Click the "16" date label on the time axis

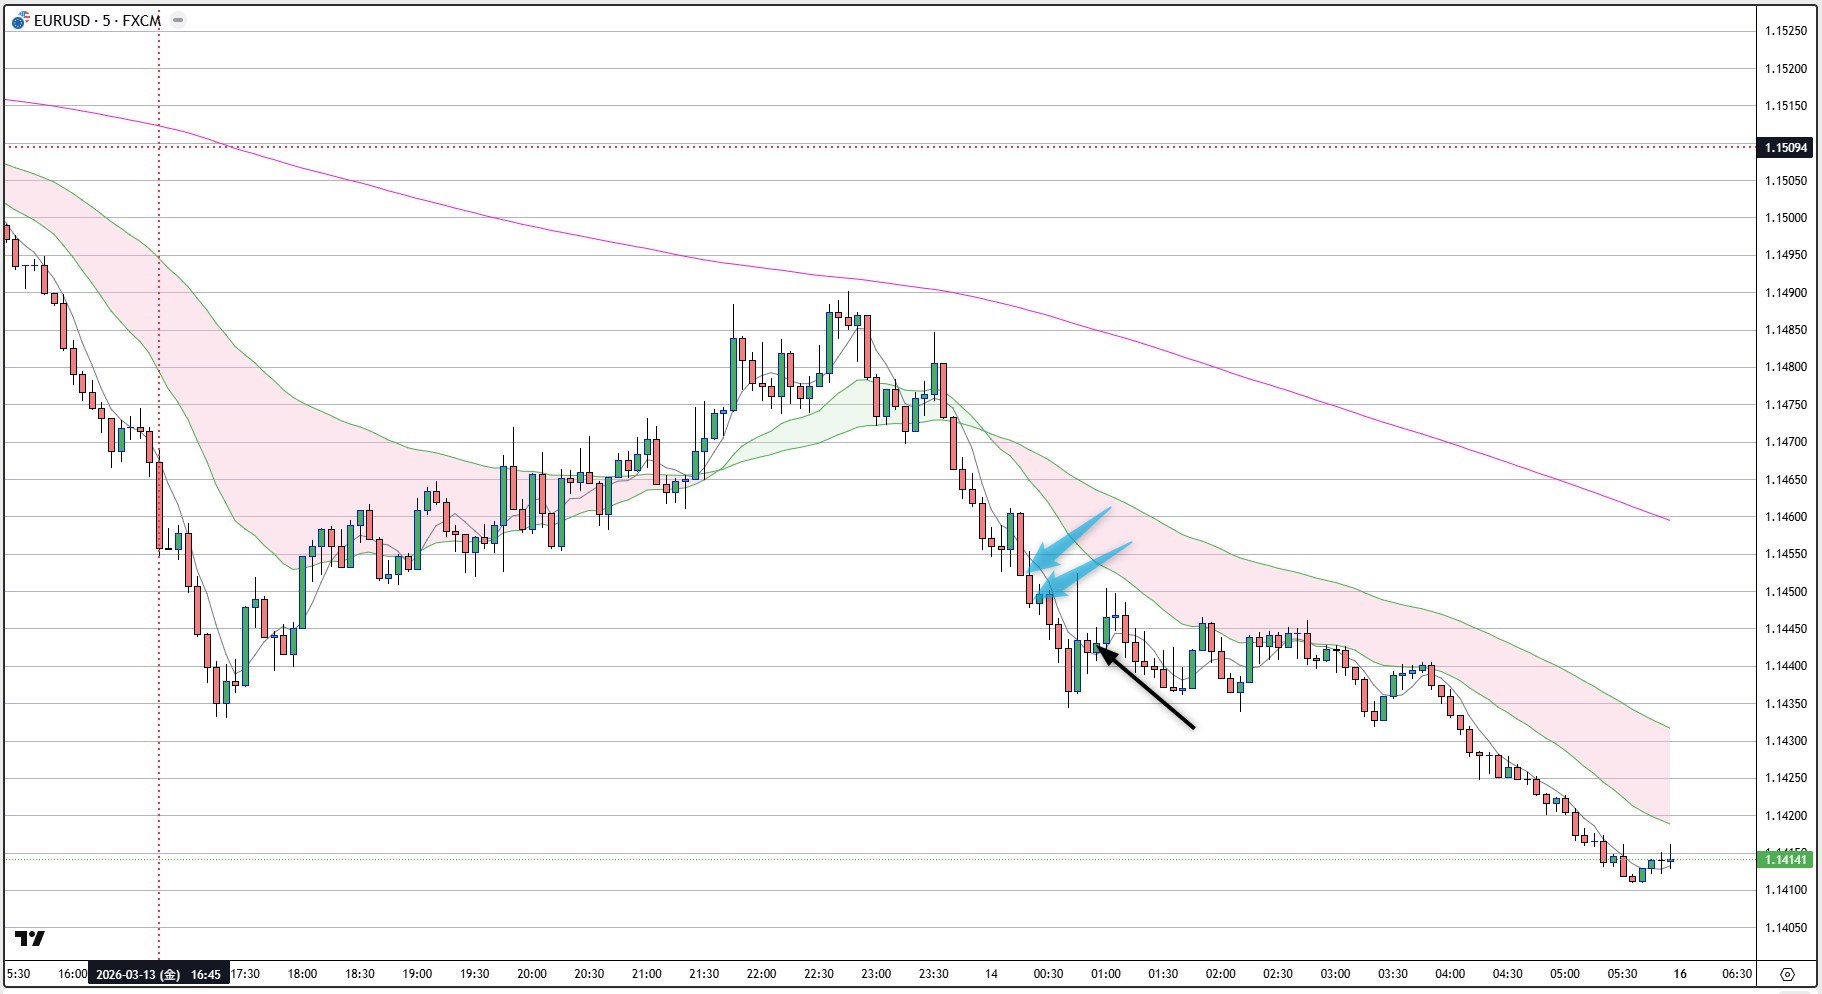coord(1680,972)
